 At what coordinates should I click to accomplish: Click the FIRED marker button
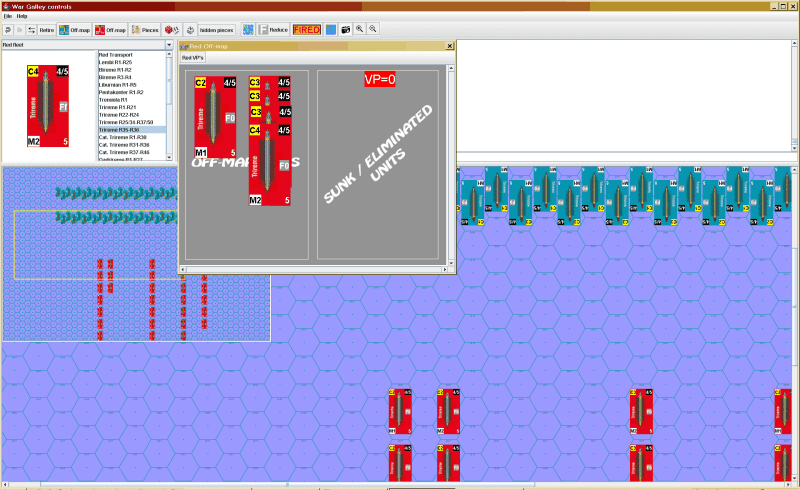click(x=307, y=30)
